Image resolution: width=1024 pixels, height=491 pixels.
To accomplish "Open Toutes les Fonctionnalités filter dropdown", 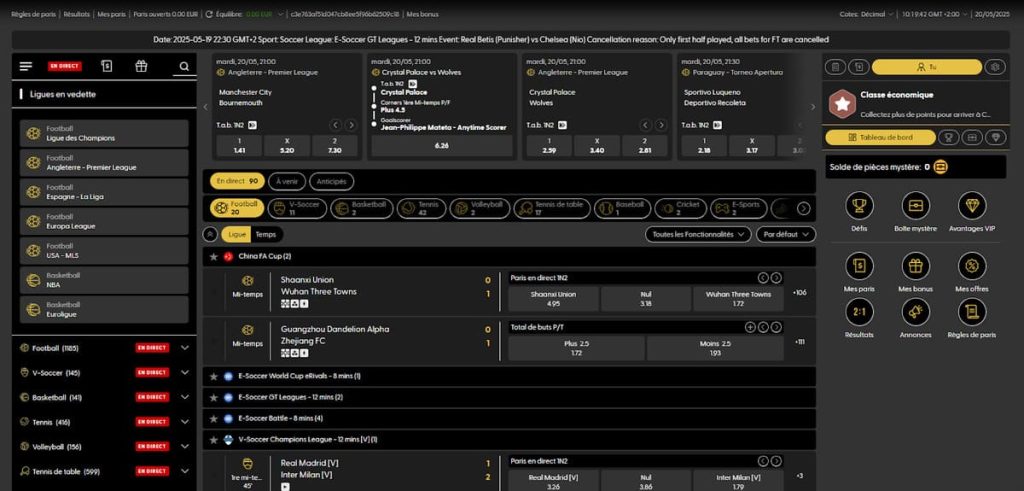I will 698,234.
